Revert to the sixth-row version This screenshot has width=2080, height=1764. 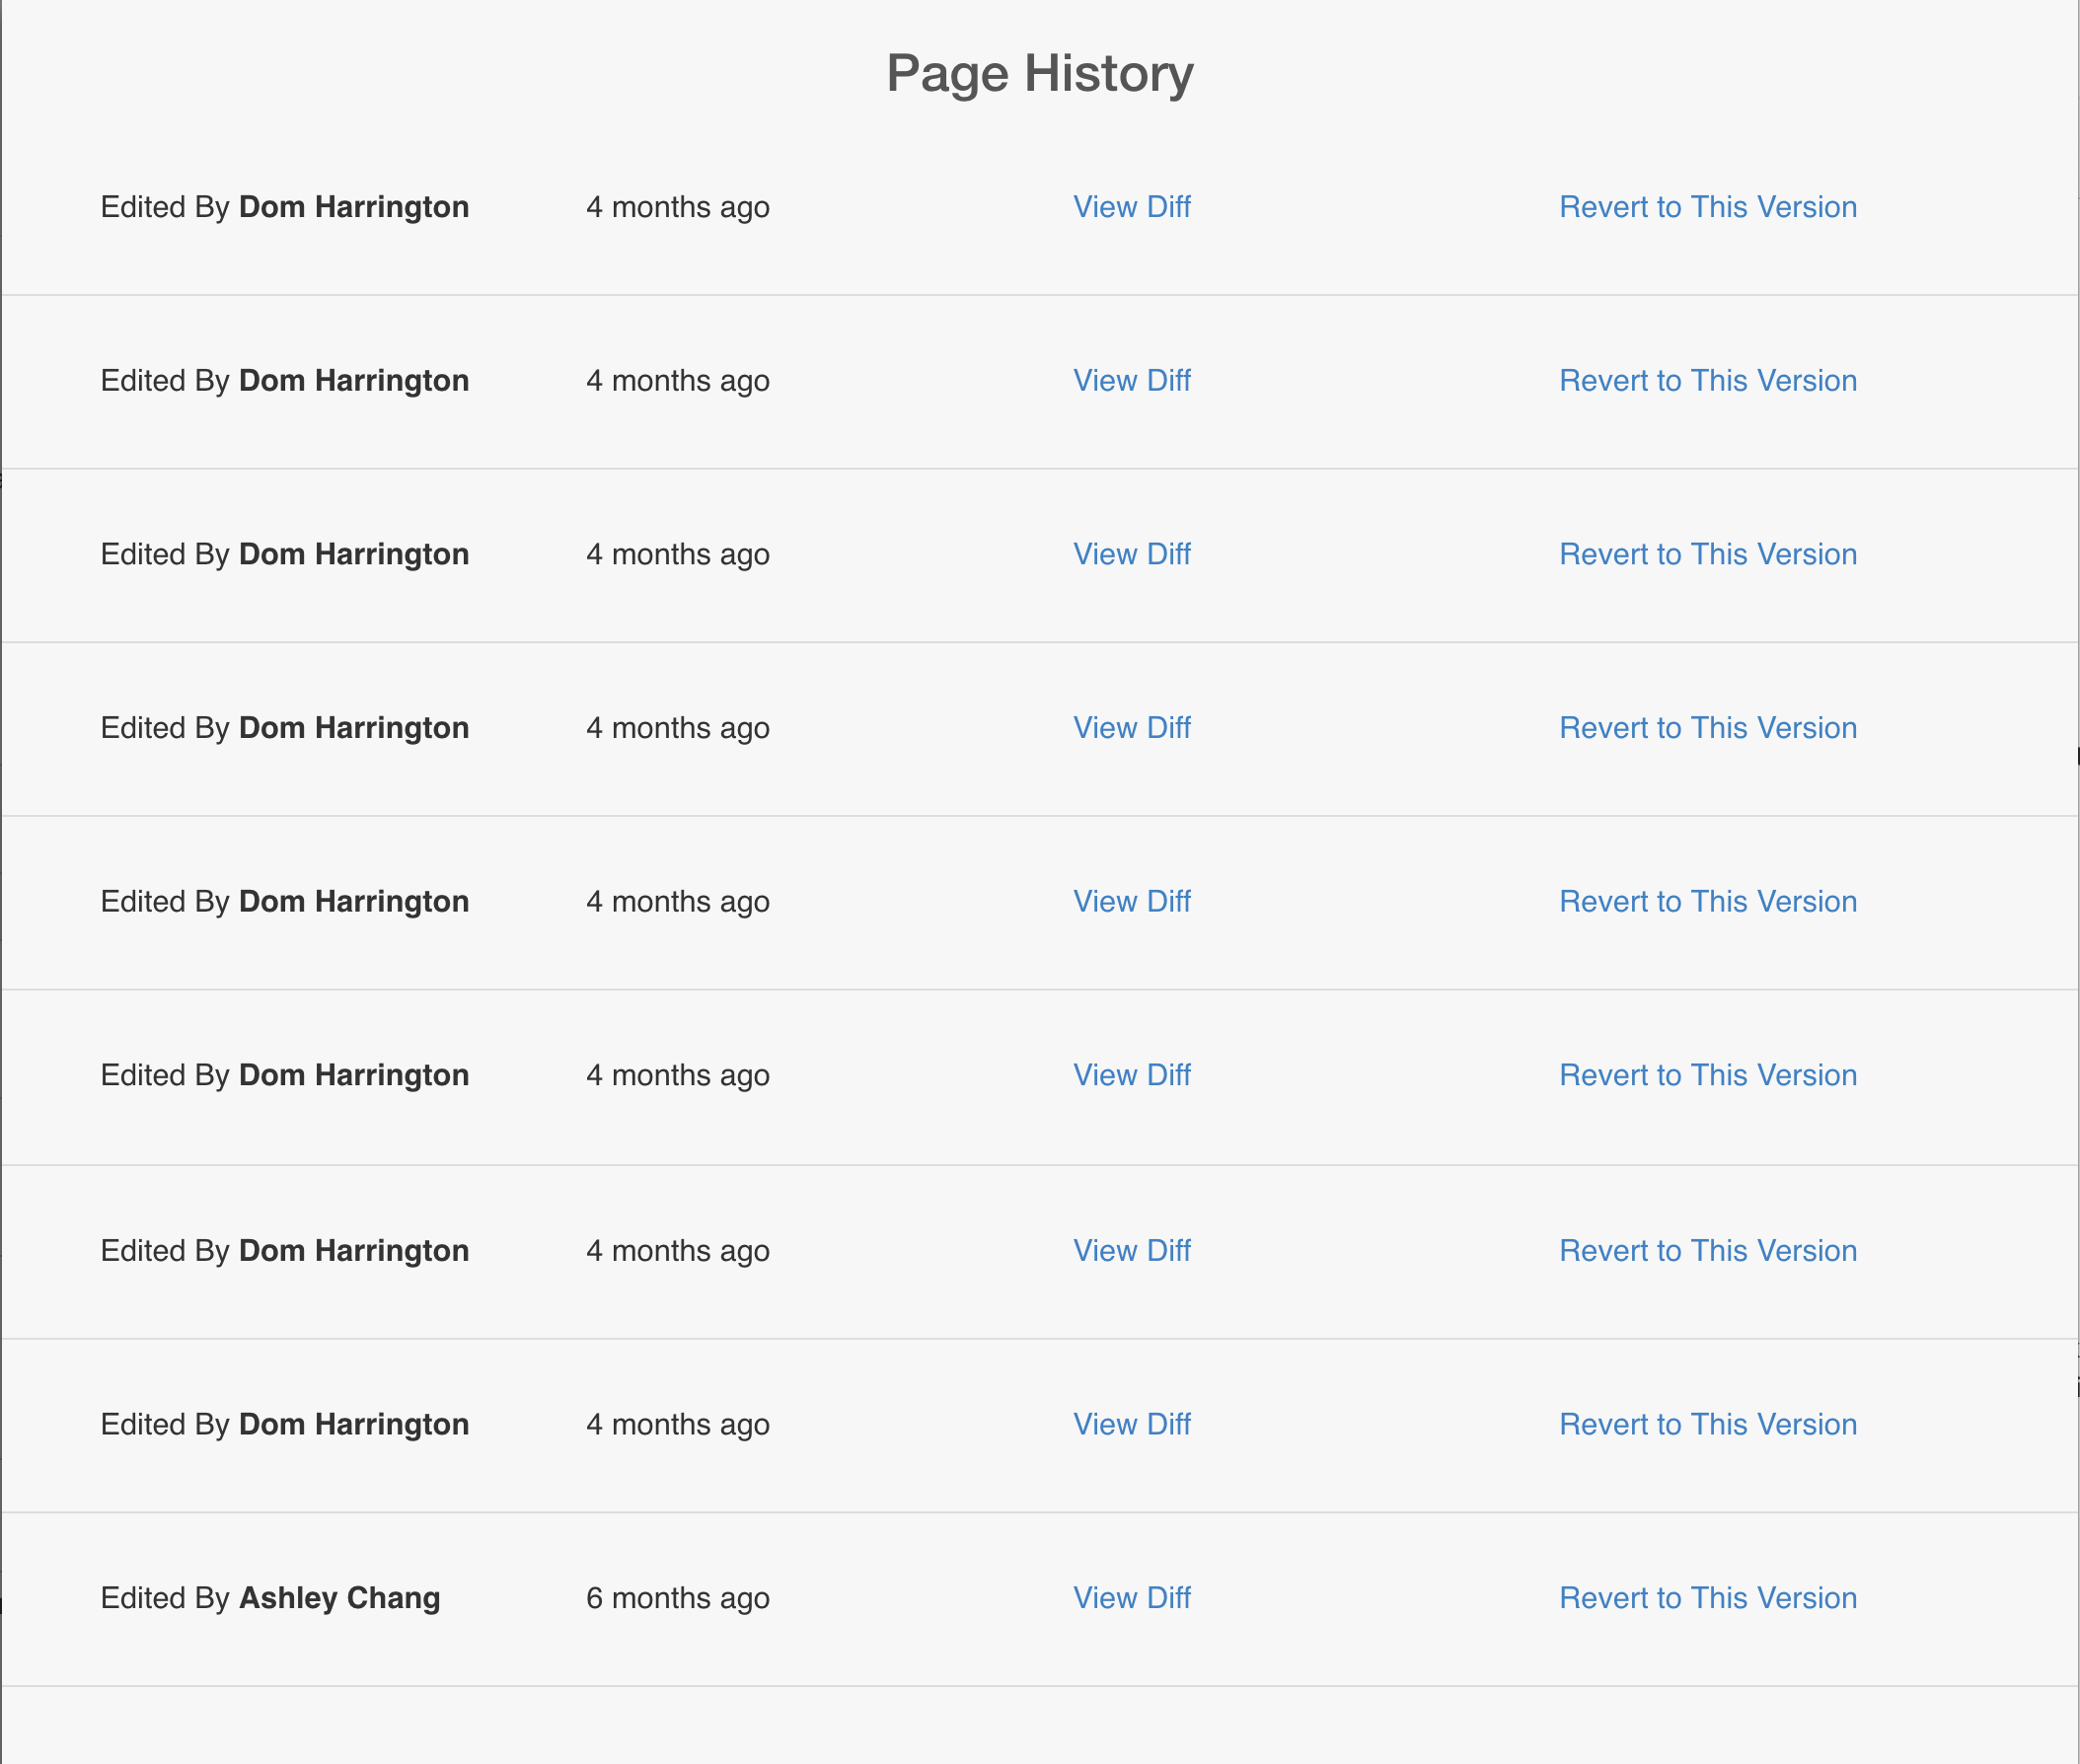pos(1707,1075)
